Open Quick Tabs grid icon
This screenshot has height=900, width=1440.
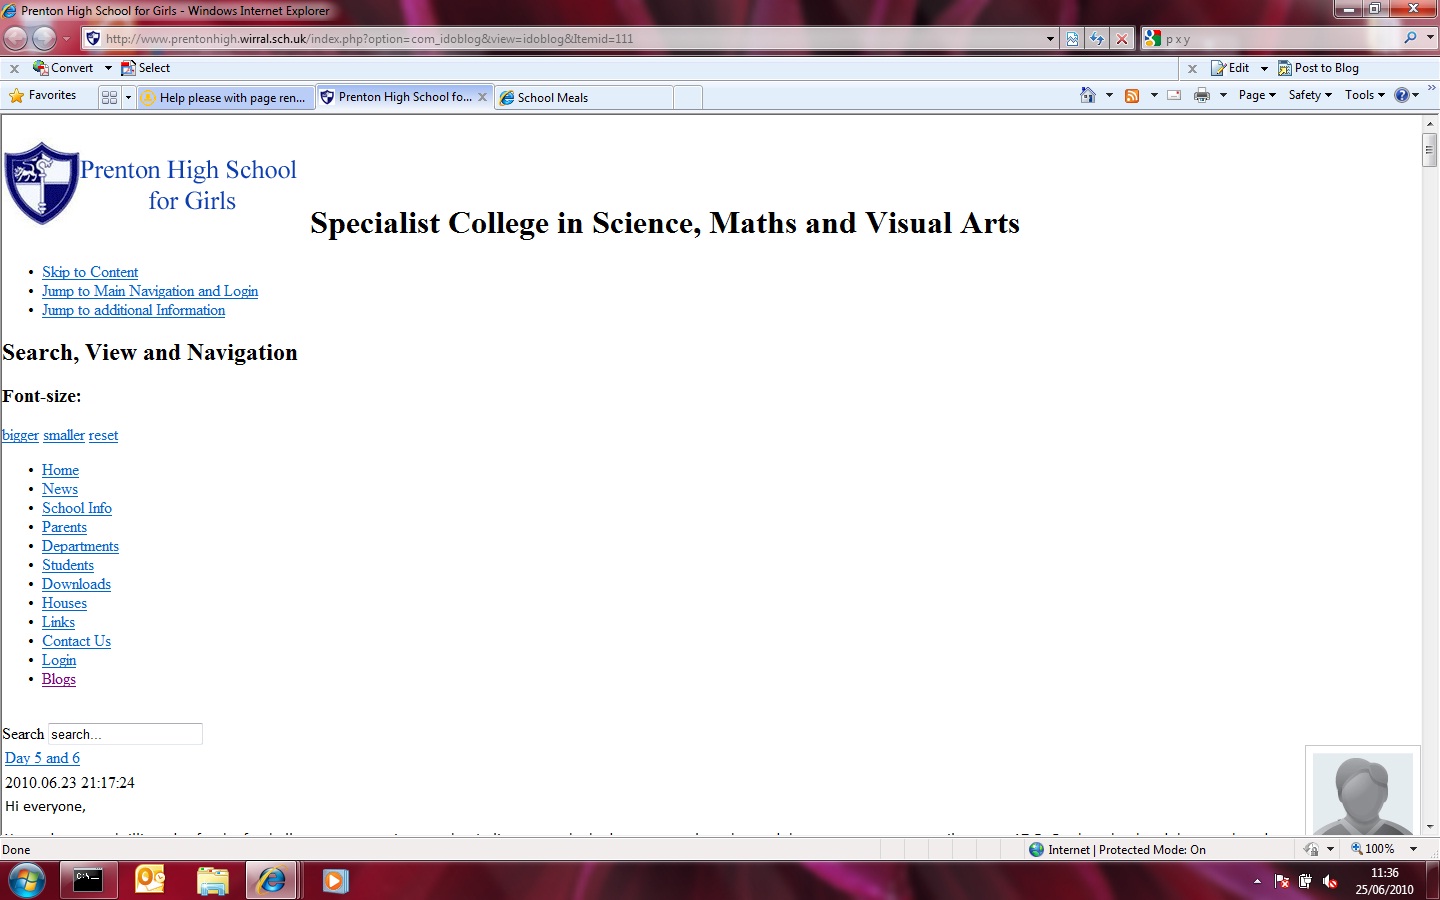[x=109, y=97]
